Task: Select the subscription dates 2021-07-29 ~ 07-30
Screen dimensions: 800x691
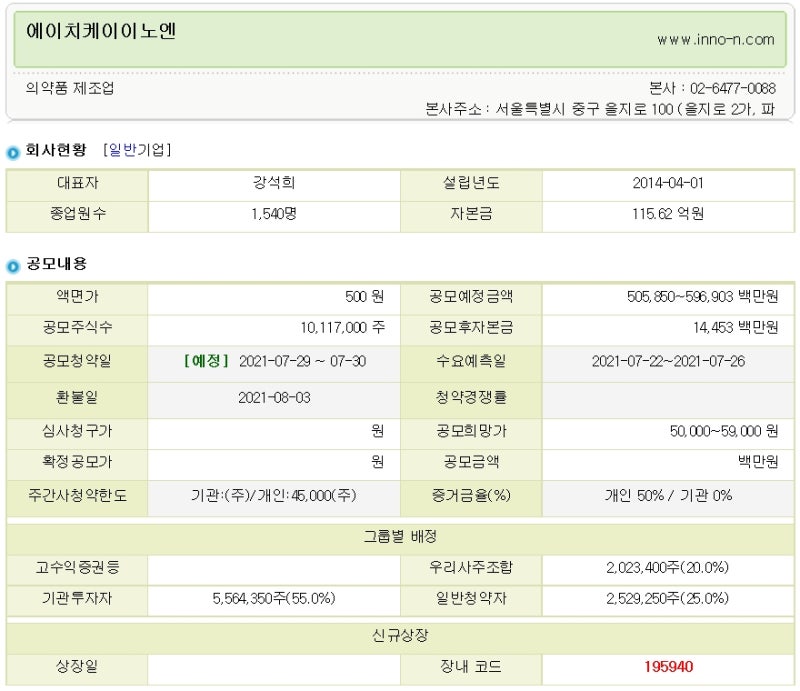Action: (x=302, y=361)
